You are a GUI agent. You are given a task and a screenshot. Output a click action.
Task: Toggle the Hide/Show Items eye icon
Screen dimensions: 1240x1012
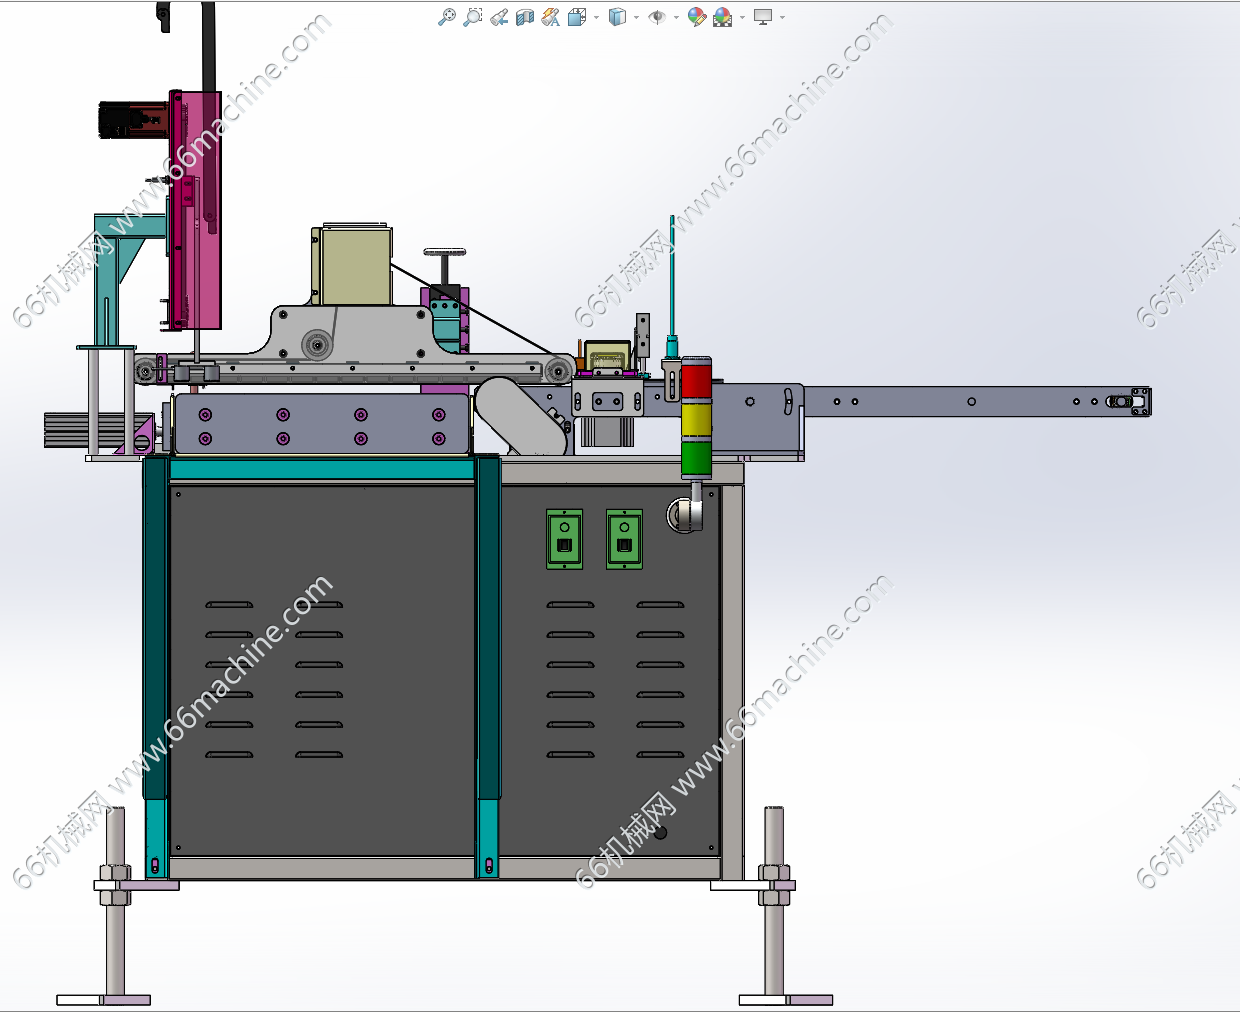(657, 17)
